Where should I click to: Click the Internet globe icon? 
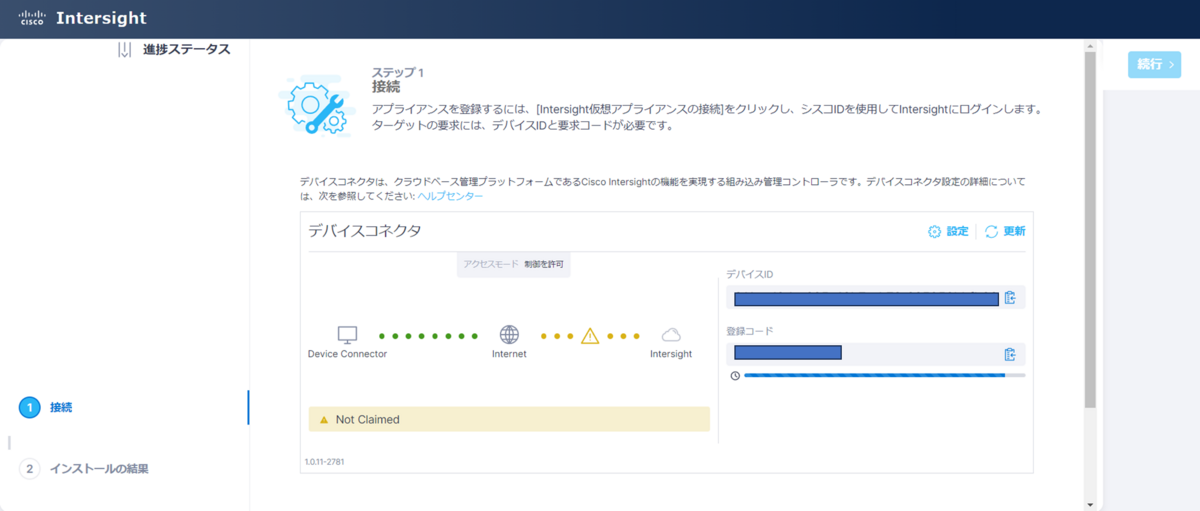[x=509, y=335]
